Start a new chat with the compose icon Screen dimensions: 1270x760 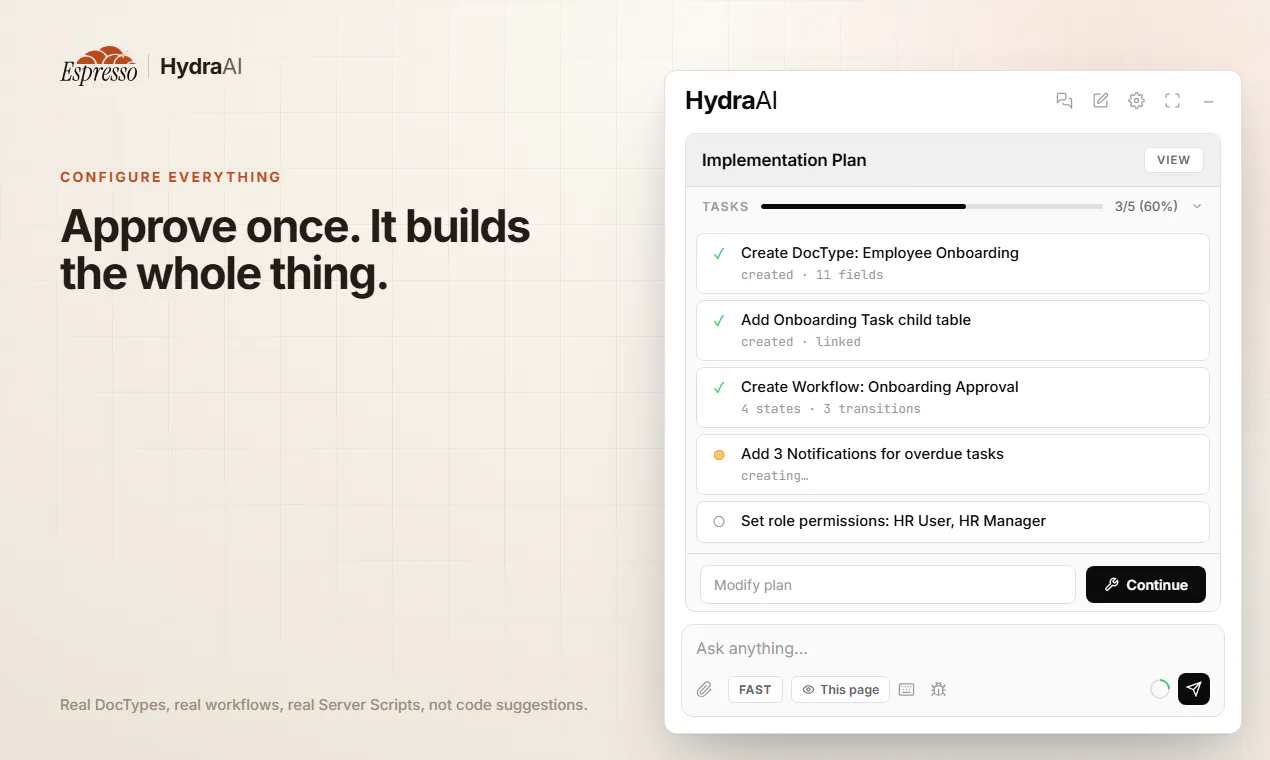pyautogui.click(x=1100, y=100)
